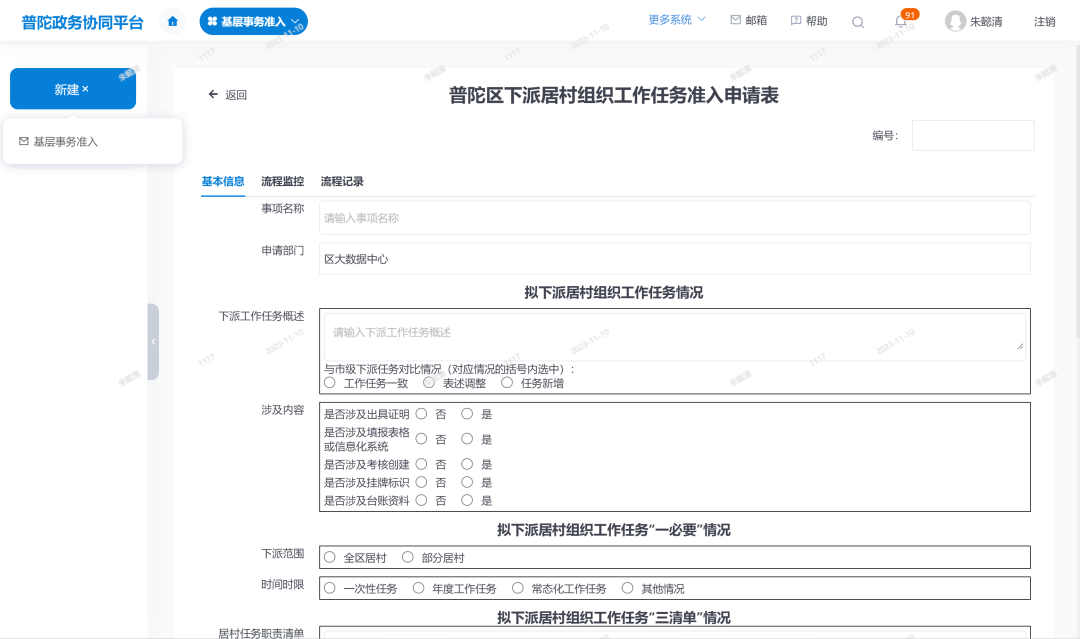Click the 朱懿清 user avatar icon

[957, 20]
